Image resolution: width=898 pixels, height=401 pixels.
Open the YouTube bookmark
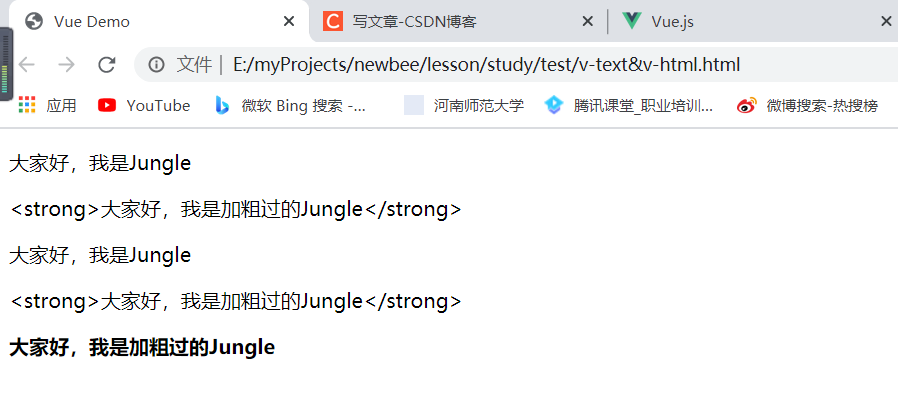[x=144, y=105]
